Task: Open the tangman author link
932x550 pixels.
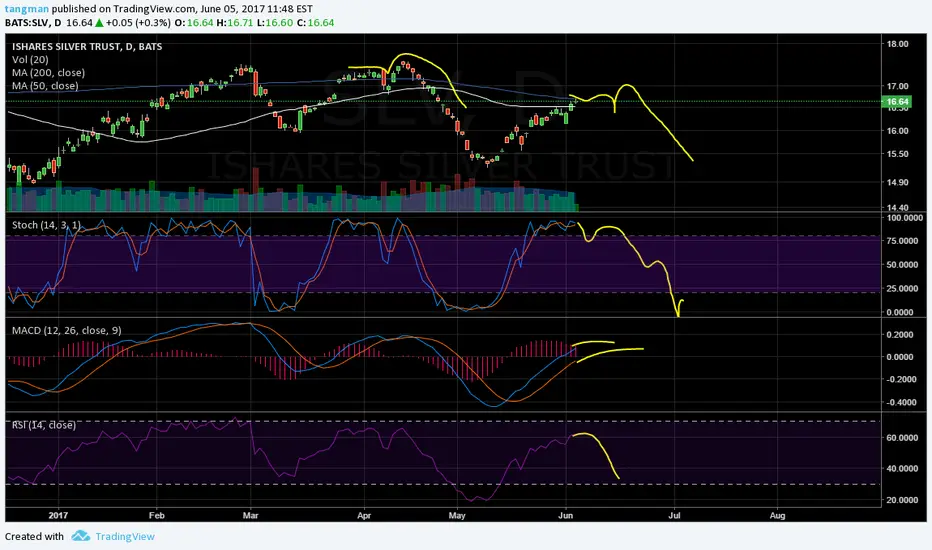Action: coord(27,9)
